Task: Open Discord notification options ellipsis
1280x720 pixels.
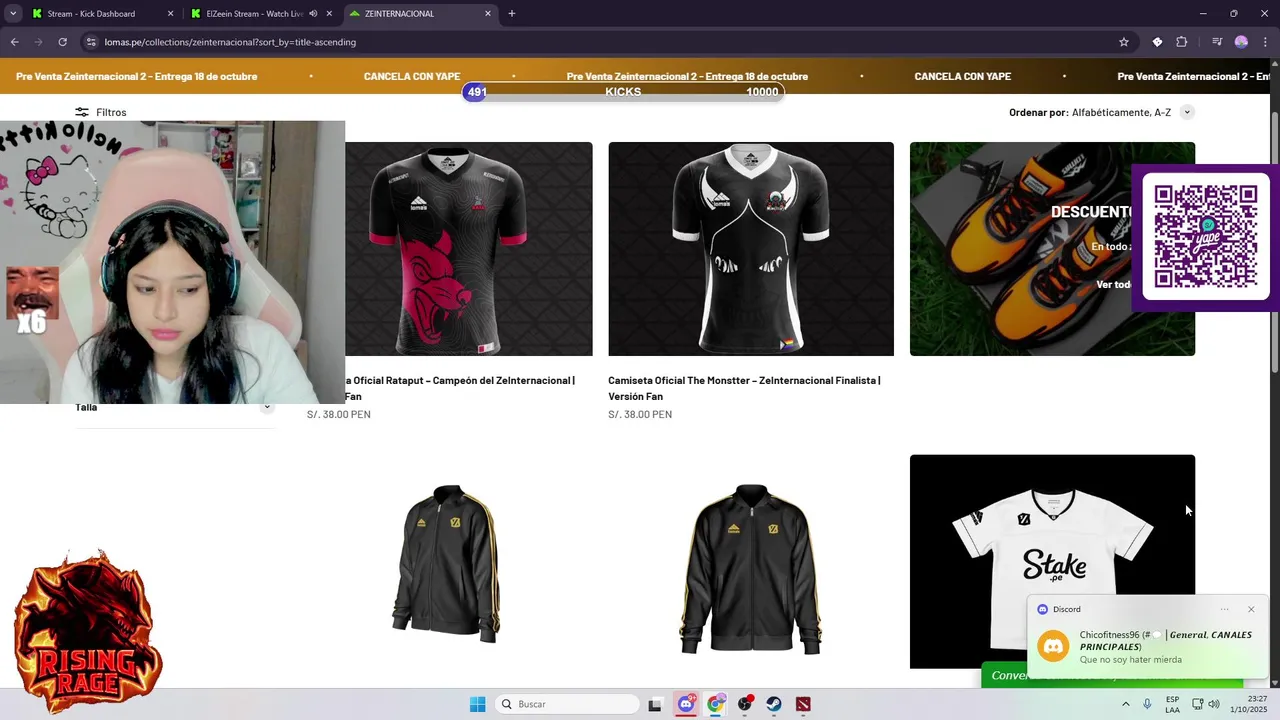Action: click(1224, 609)
